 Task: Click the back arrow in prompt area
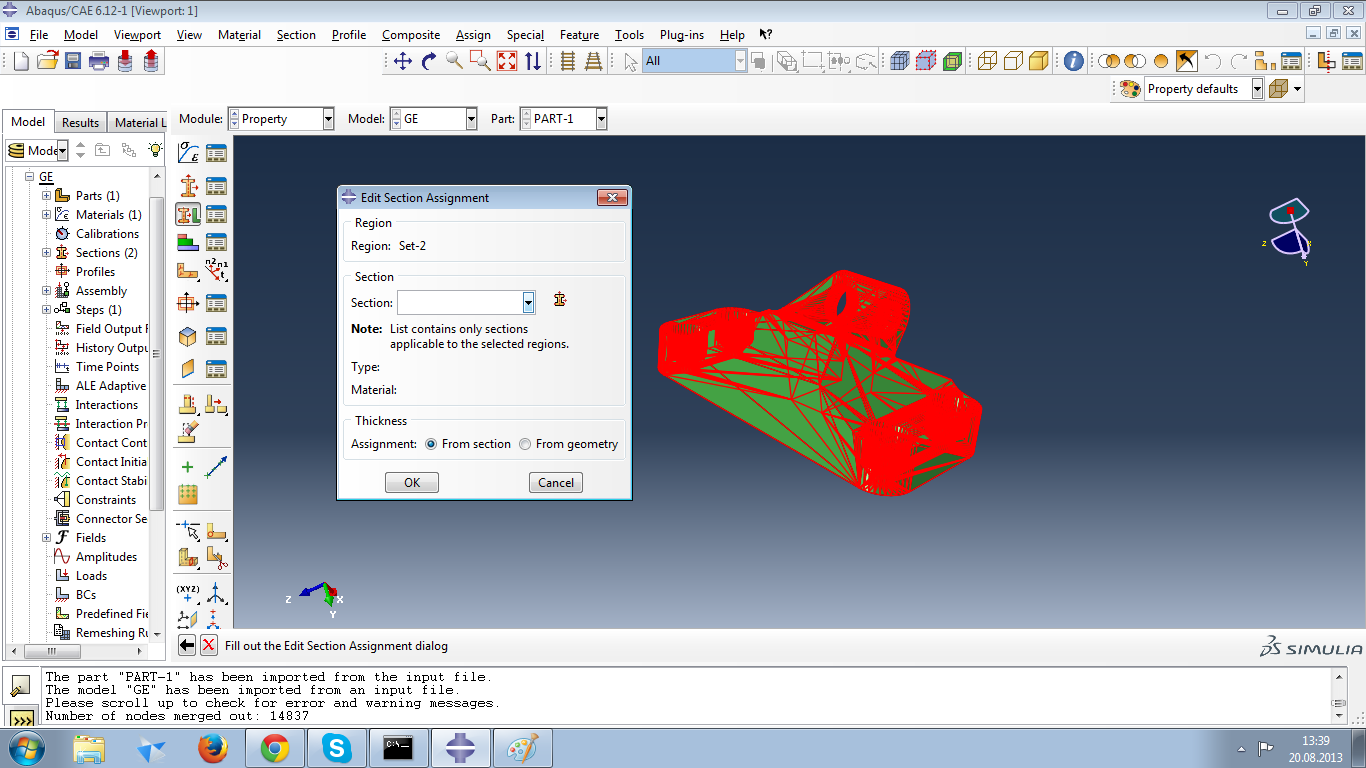click(187, 646)
